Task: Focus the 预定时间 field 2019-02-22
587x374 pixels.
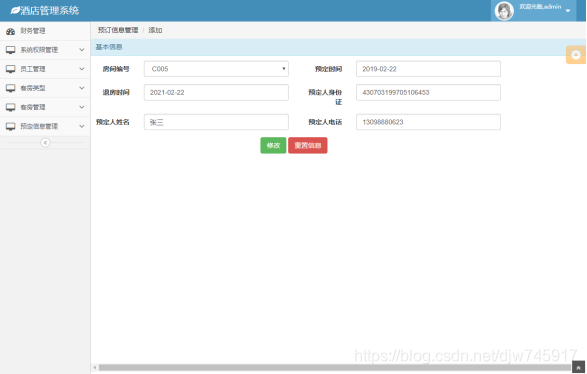Action: click(428, 69)
